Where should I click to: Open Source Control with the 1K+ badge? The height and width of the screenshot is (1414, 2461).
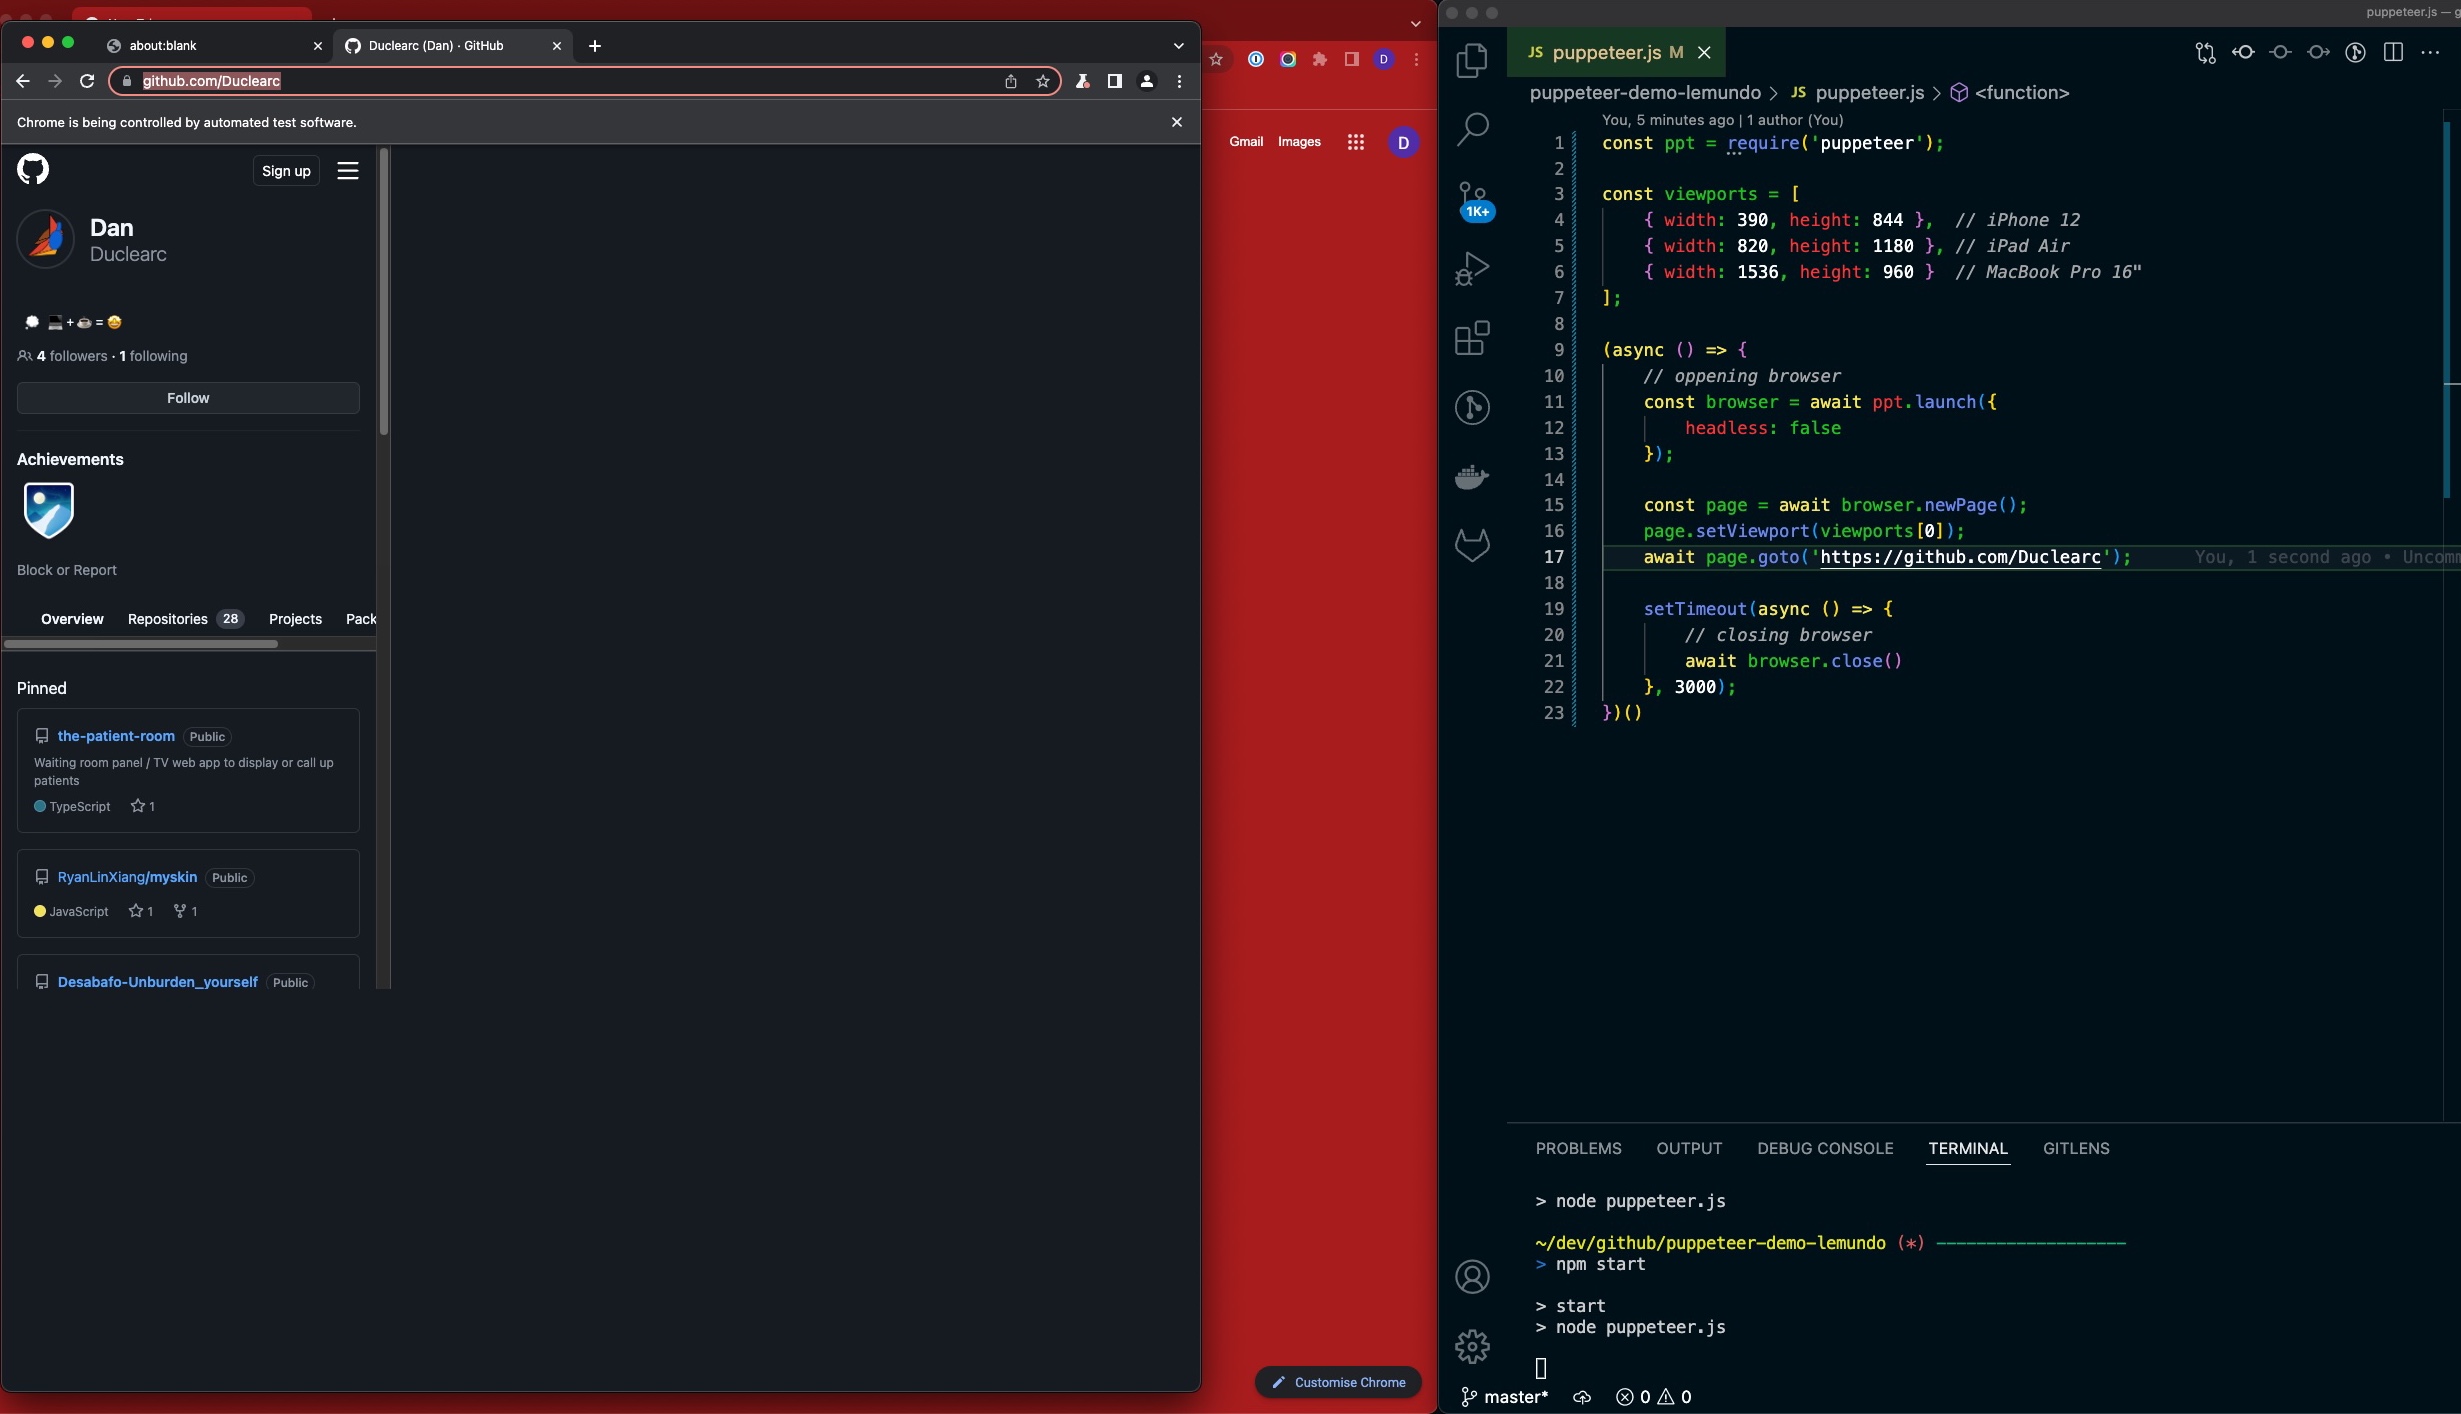[1474, 200]
